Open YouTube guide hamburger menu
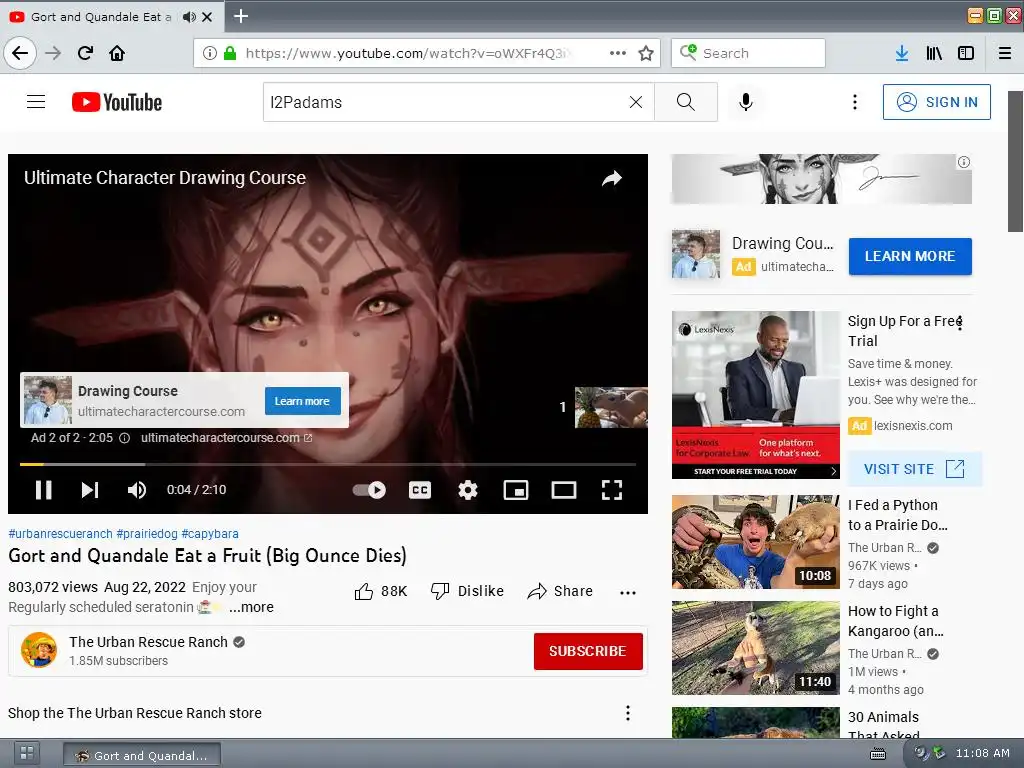1024x768 pixels. click(36, 102)
